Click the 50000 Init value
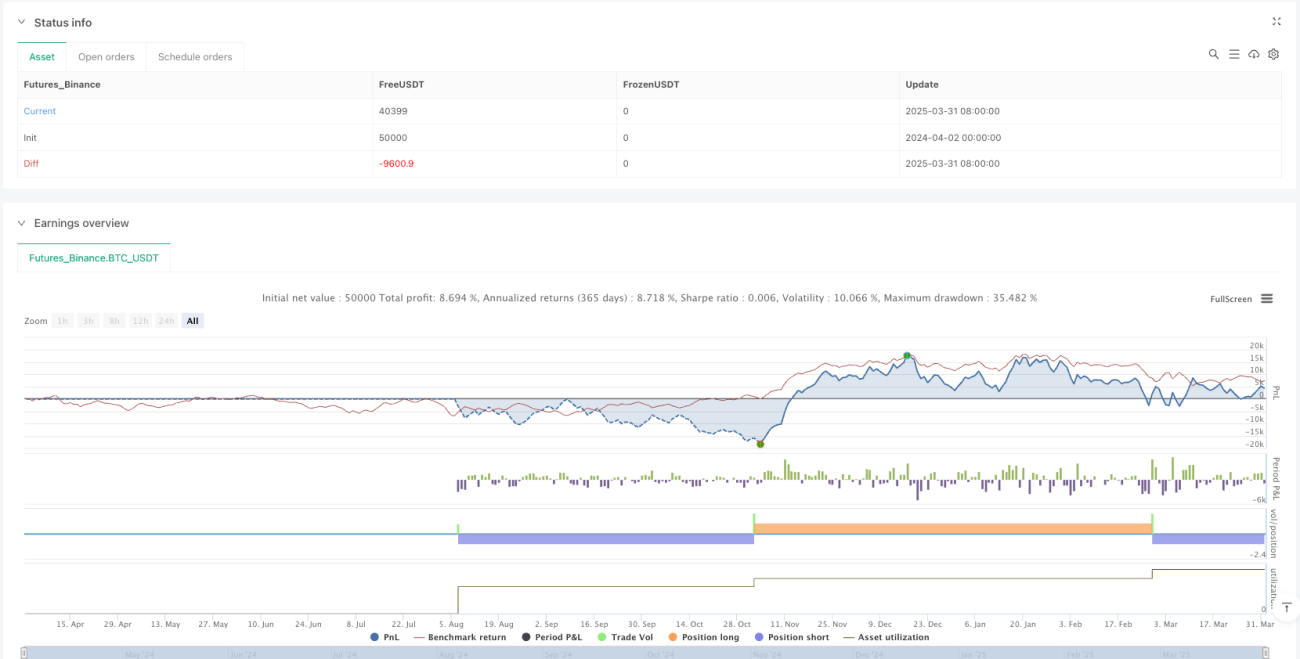The width and height of the screenshot is (1300, 659). point(392,137)
